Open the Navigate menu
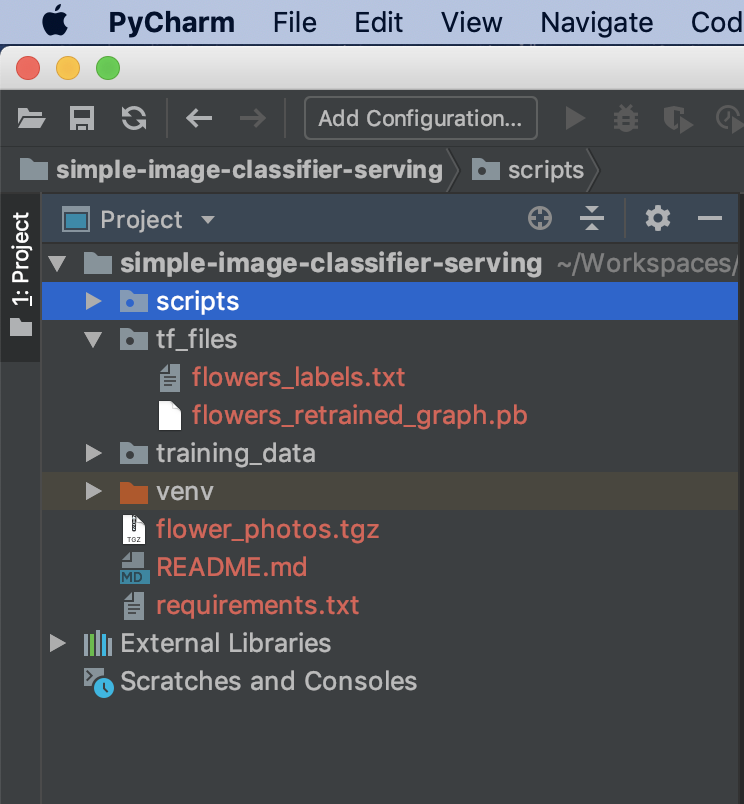This screenshot has width=744, height=804. click(x=596, y=22)
